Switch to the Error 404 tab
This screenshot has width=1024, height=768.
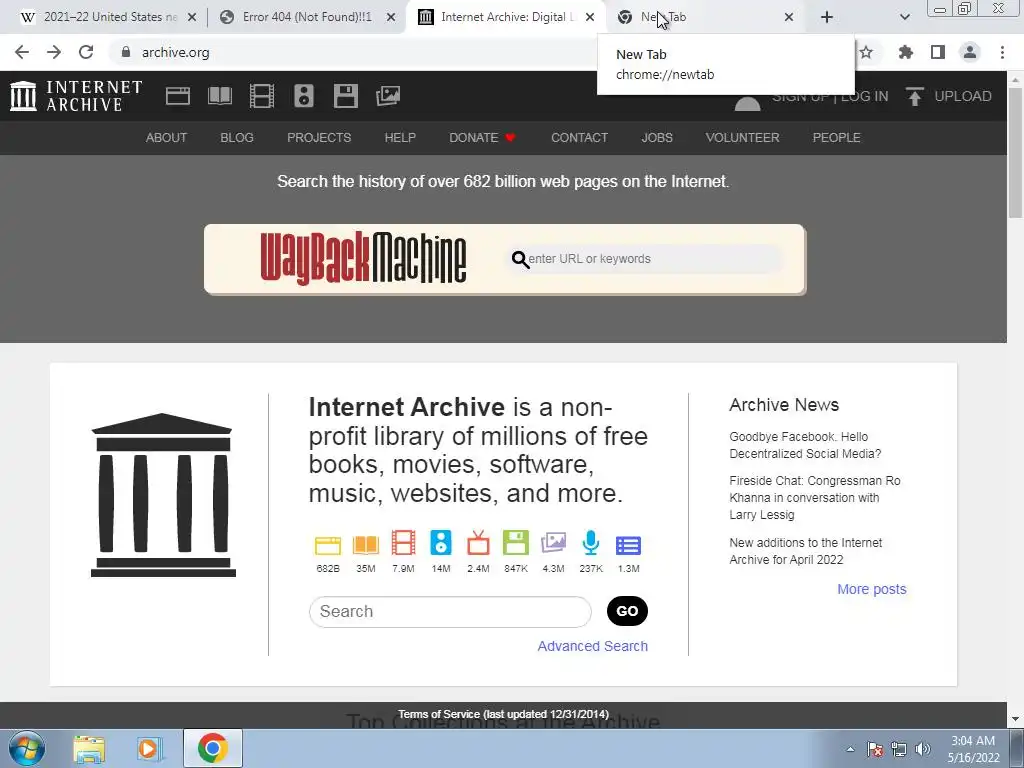pos(307,17)
